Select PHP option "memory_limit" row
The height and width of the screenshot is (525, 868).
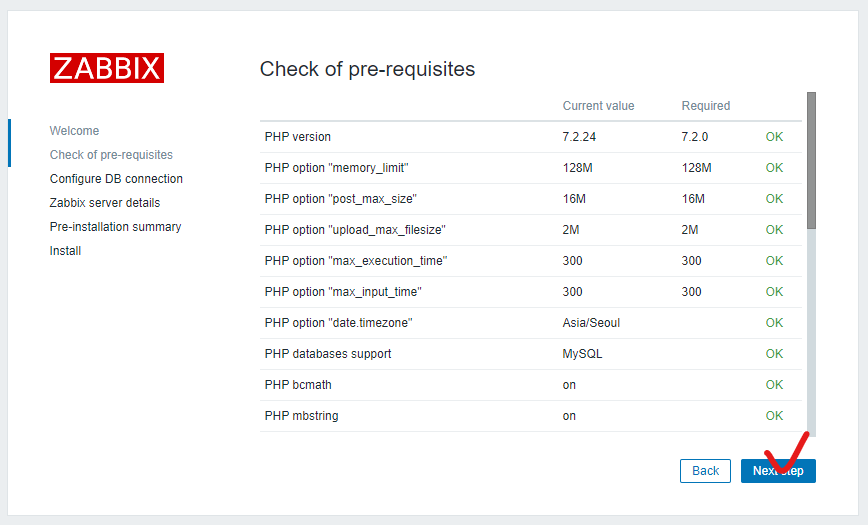point(337,168)
